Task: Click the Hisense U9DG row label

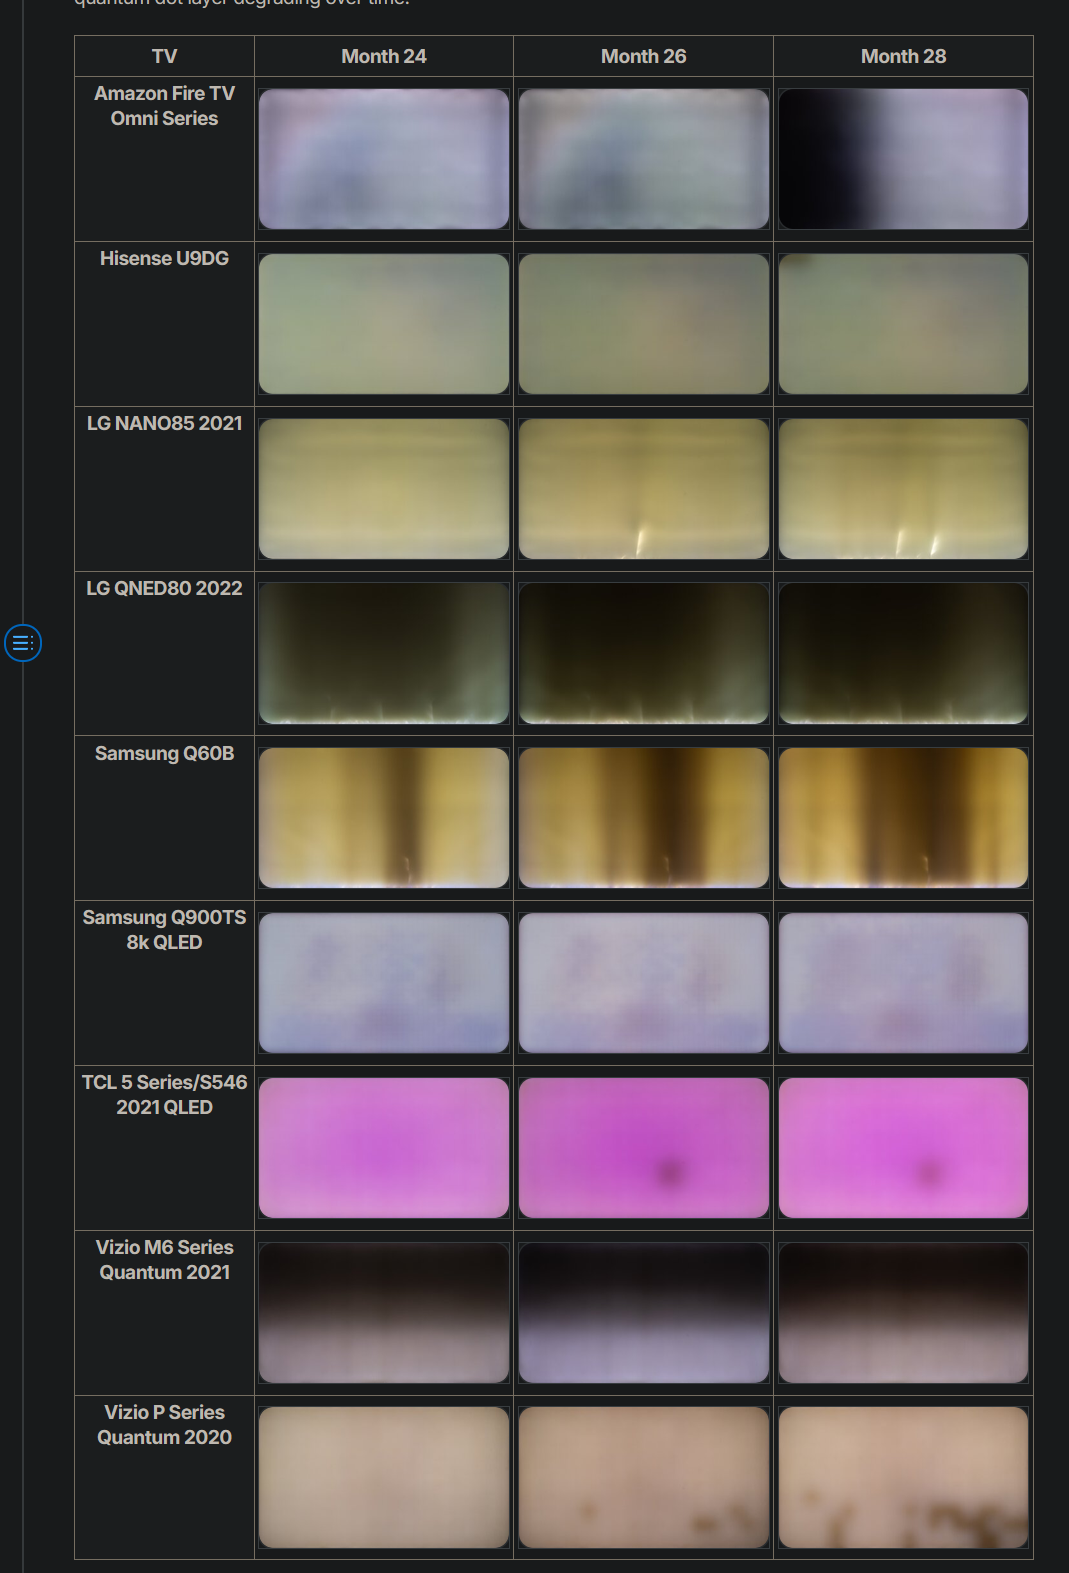Action: 164,258
